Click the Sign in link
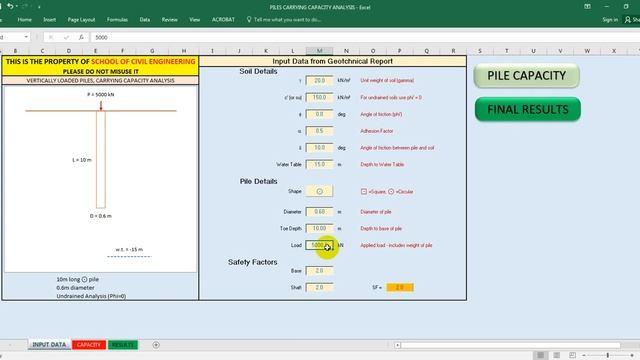This screenshot has width=640, height=360. 610,20
